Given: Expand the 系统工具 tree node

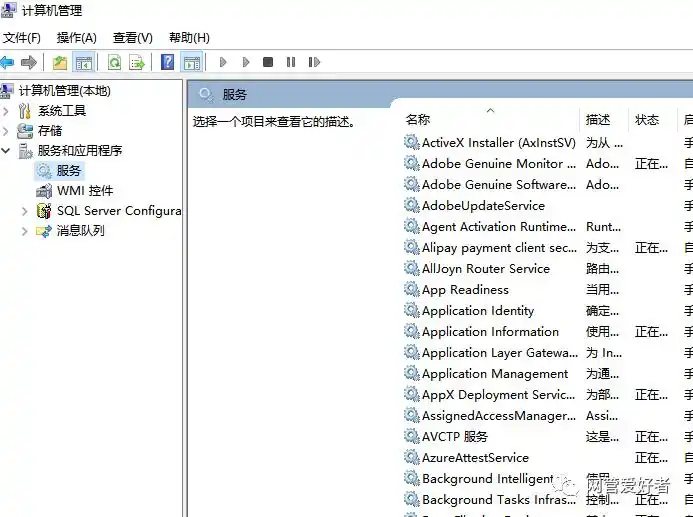Looking at the screenshot, I should [x=6, y=111].
